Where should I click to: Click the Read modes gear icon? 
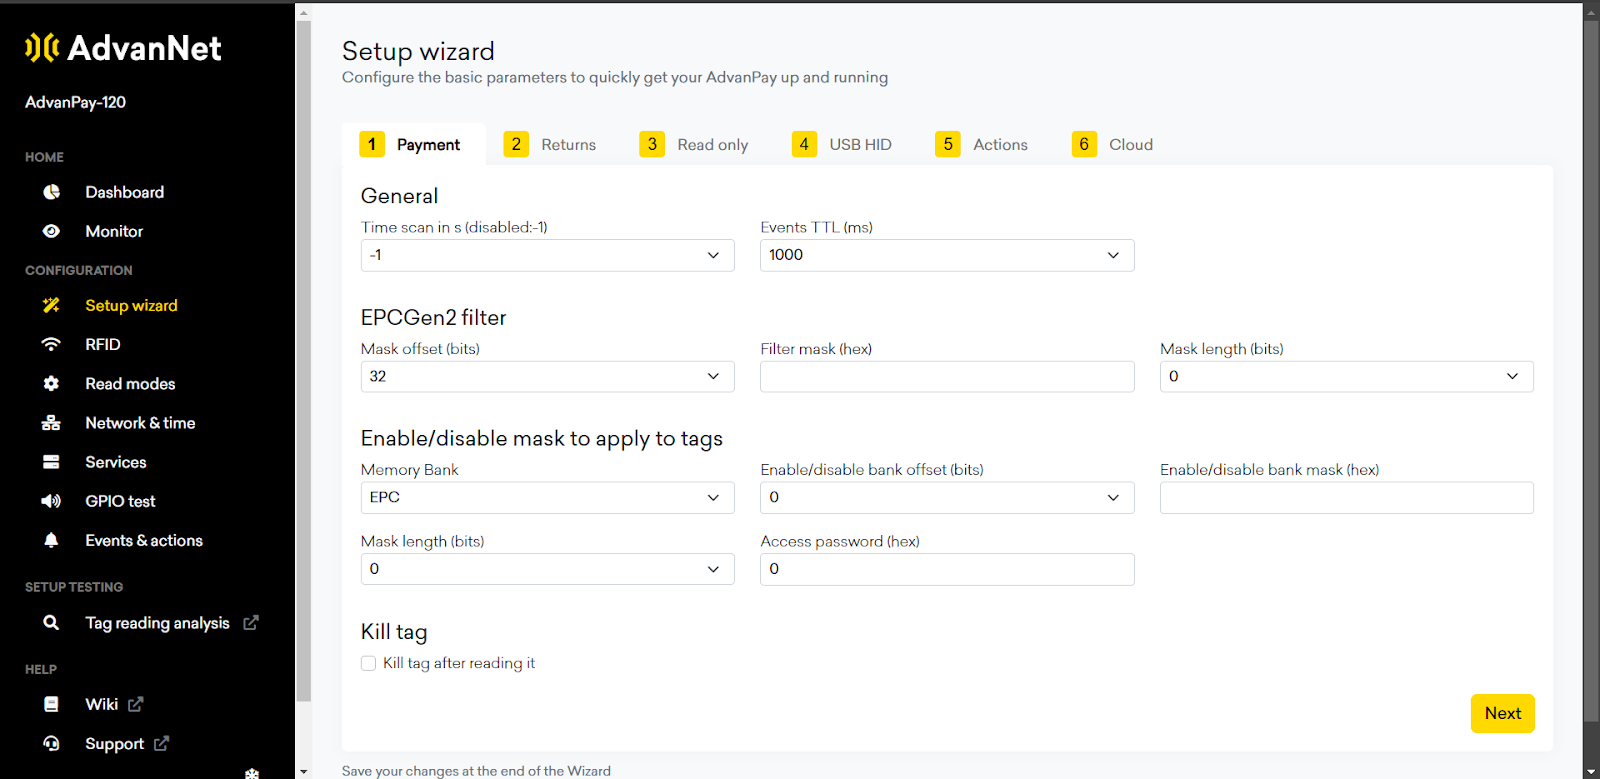point(51,384)
